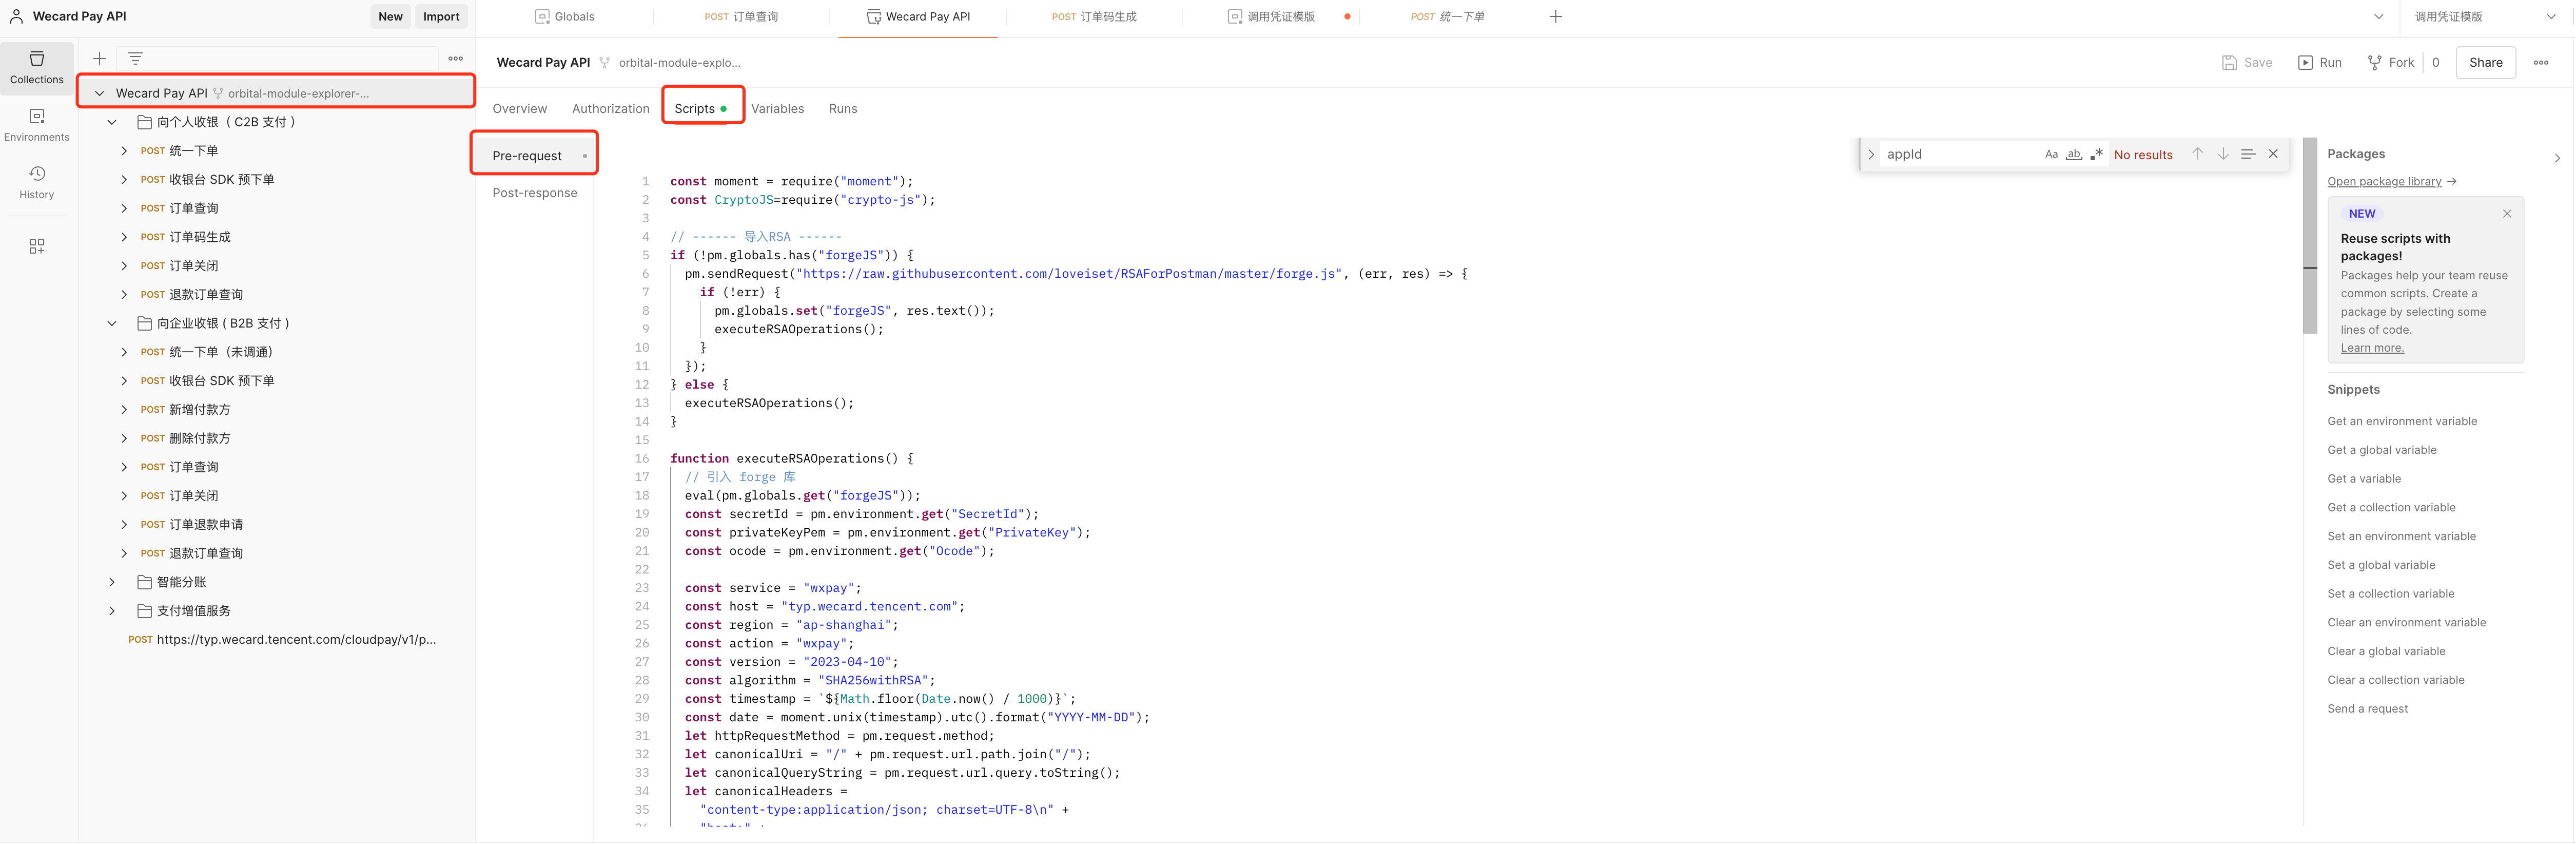
Task: Open the three-dot menu beside Share
Action: click(x=2541, y=62)
